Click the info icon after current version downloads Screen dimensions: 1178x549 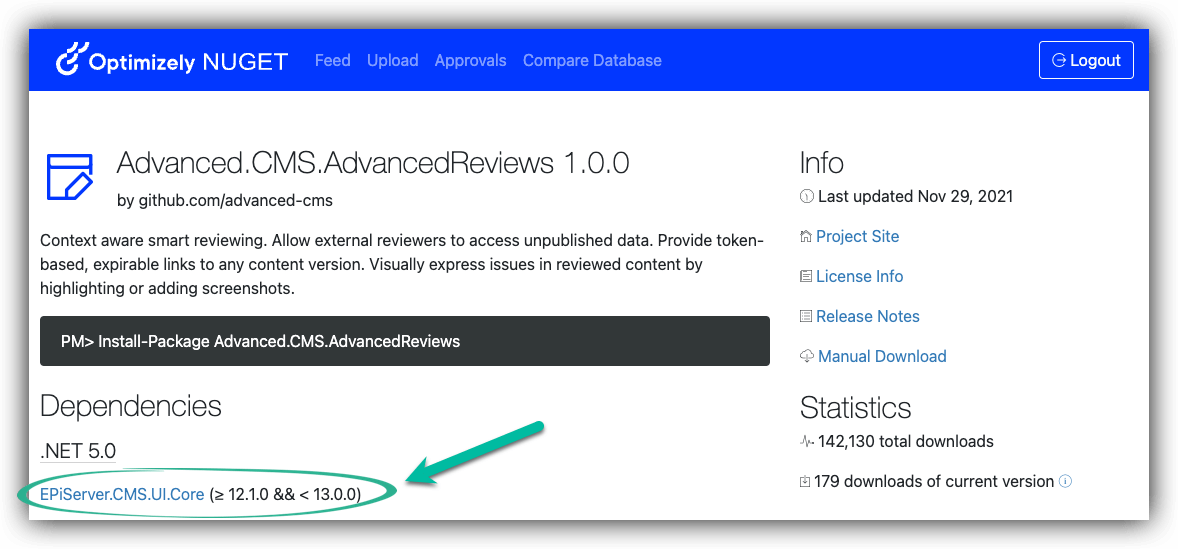1065,482
